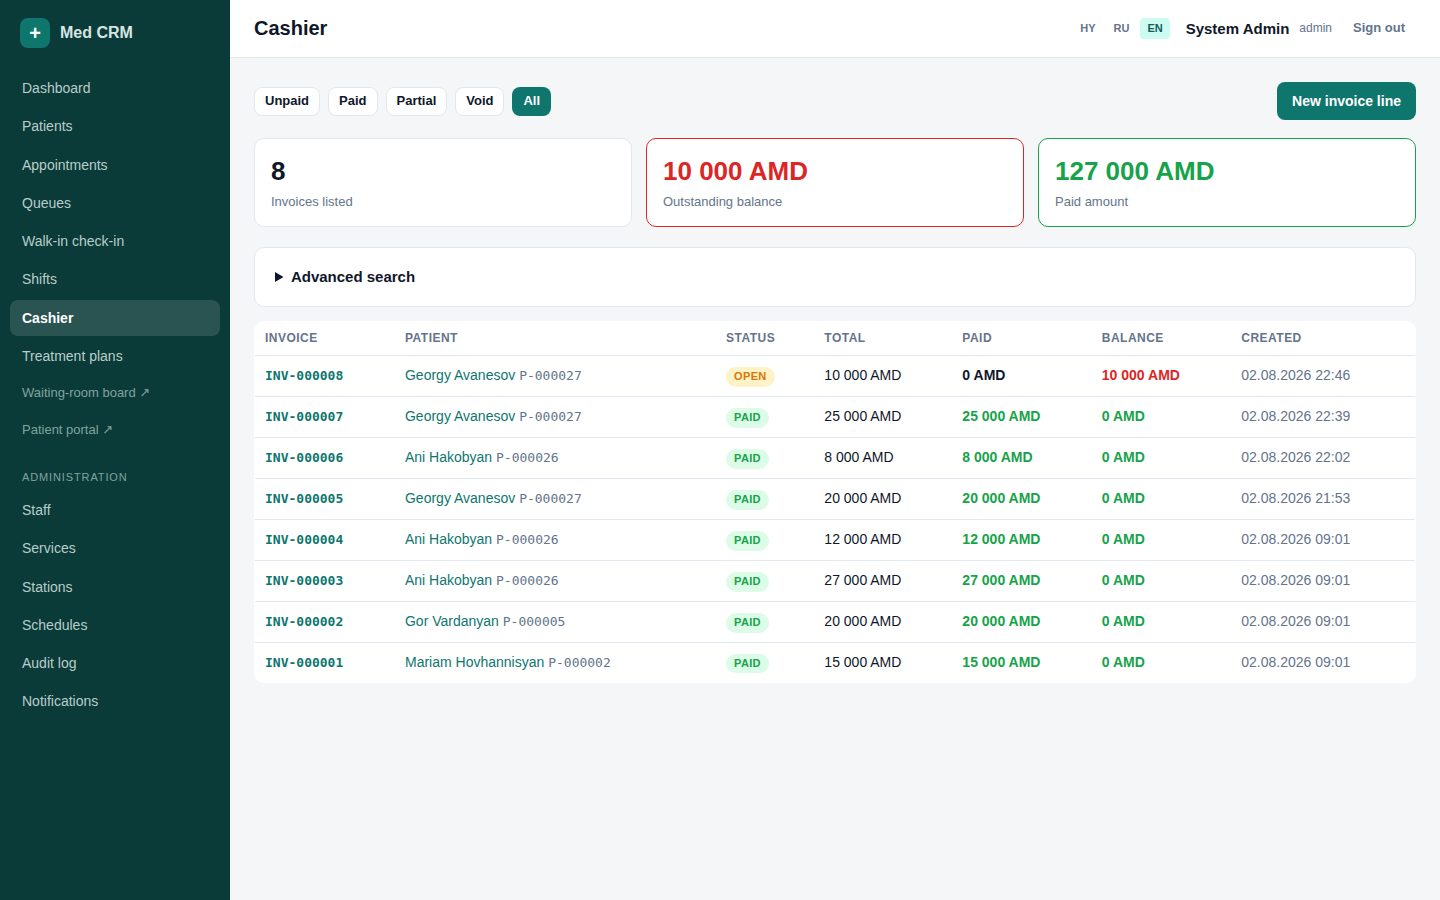Navigate to Queues
This screenshot has width=1440, height=900.
tap(115, 203)
